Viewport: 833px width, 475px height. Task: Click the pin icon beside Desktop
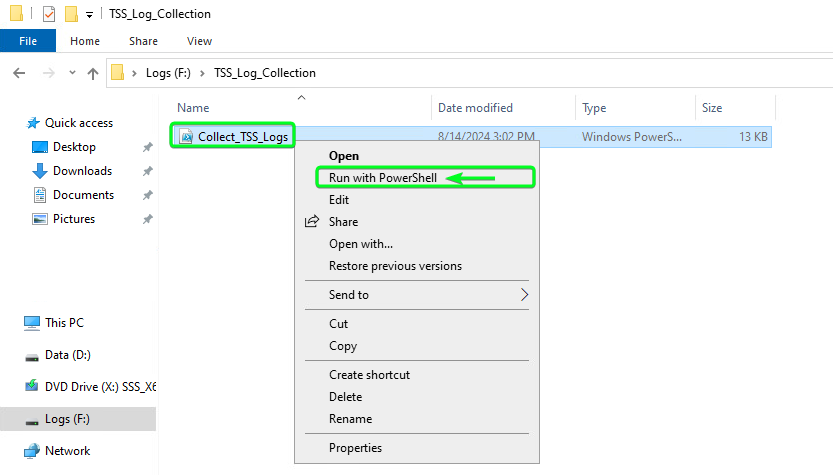[x=148, y=147]
